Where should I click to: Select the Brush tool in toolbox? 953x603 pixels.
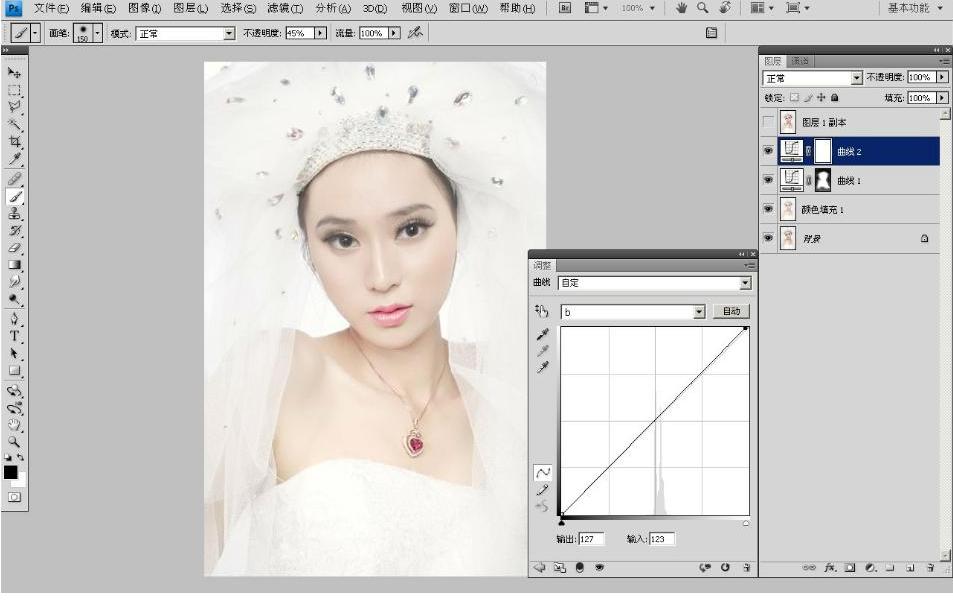click(x=14, y=196)
